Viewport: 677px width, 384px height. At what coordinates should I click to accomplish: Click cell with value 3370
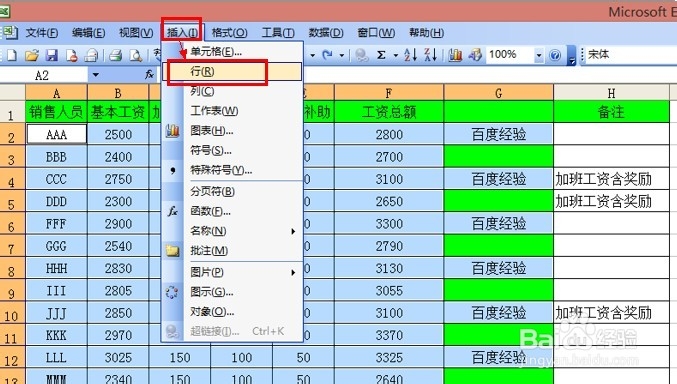389,335
